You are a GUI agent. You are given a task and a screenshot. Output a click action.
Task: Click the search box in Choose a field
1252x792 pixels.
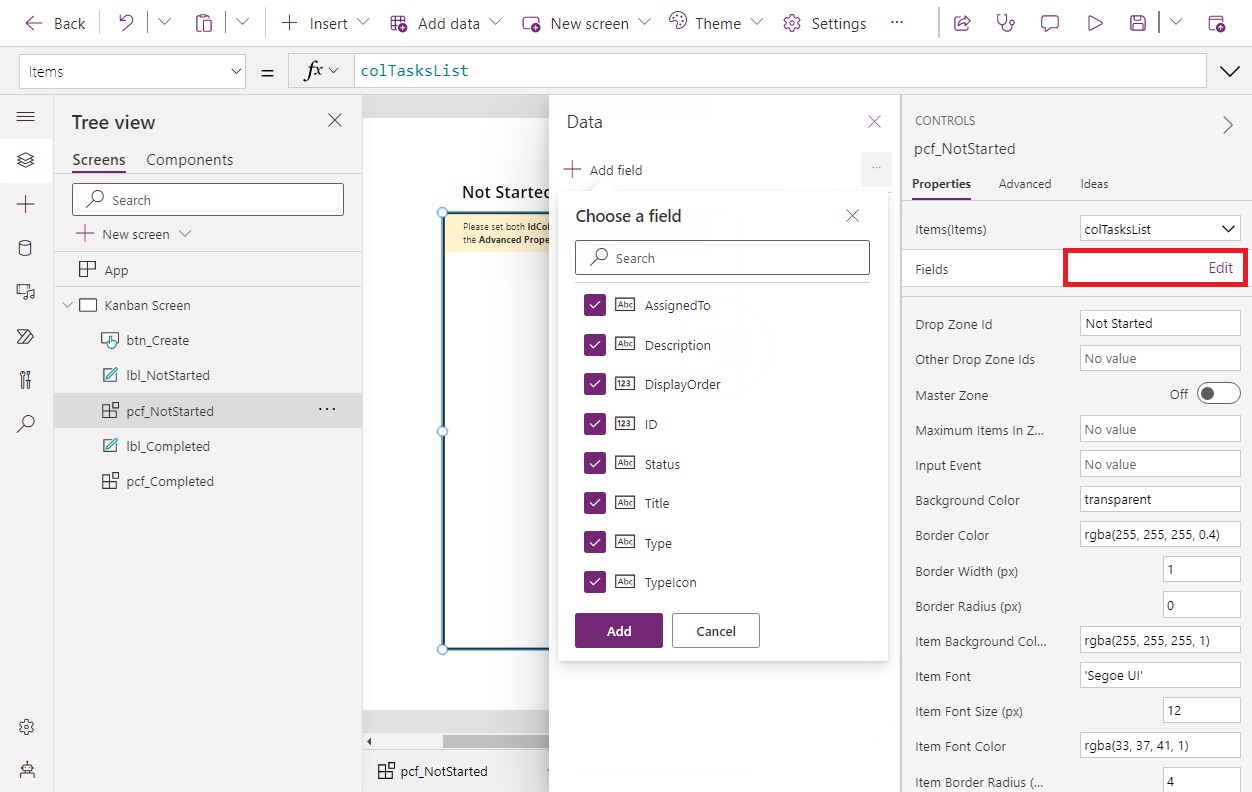click(x=722, y=257)
